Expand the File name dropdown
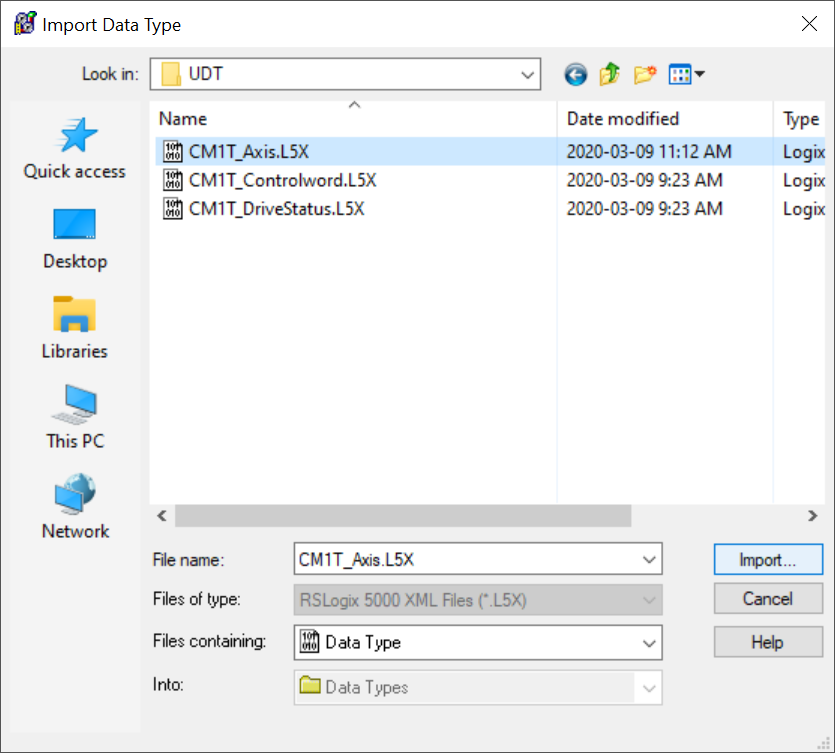835x753 pixels. (649, 560)
